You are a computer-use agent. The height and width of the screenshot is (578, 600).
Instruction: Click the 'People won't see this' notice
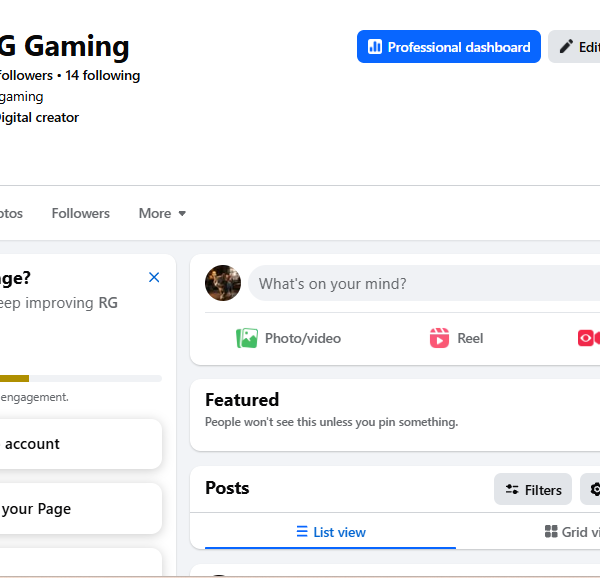tap(331, 422)
